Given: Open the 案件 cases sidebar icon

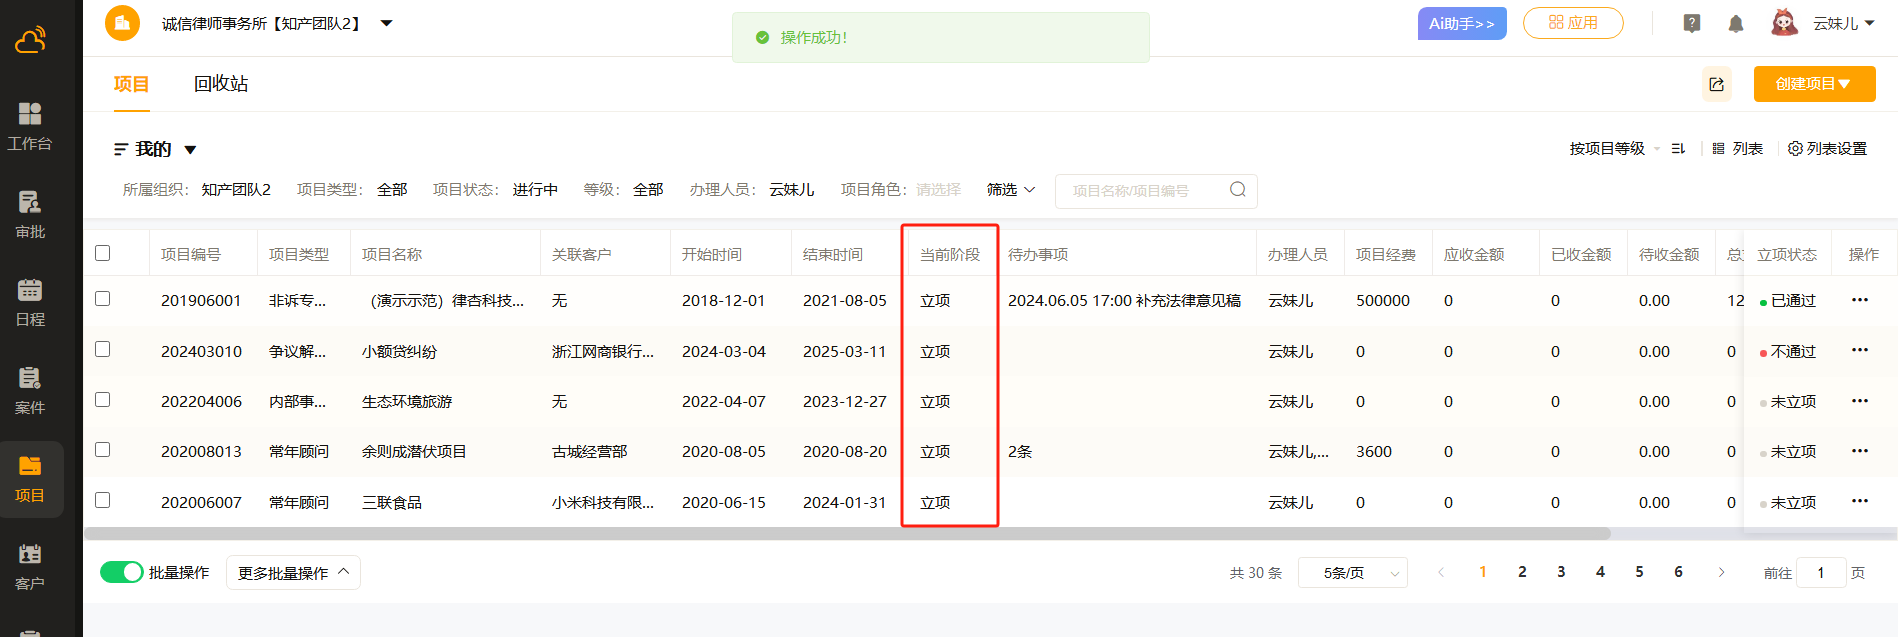Looking at the screenshot, I should [x=30, y=390].
